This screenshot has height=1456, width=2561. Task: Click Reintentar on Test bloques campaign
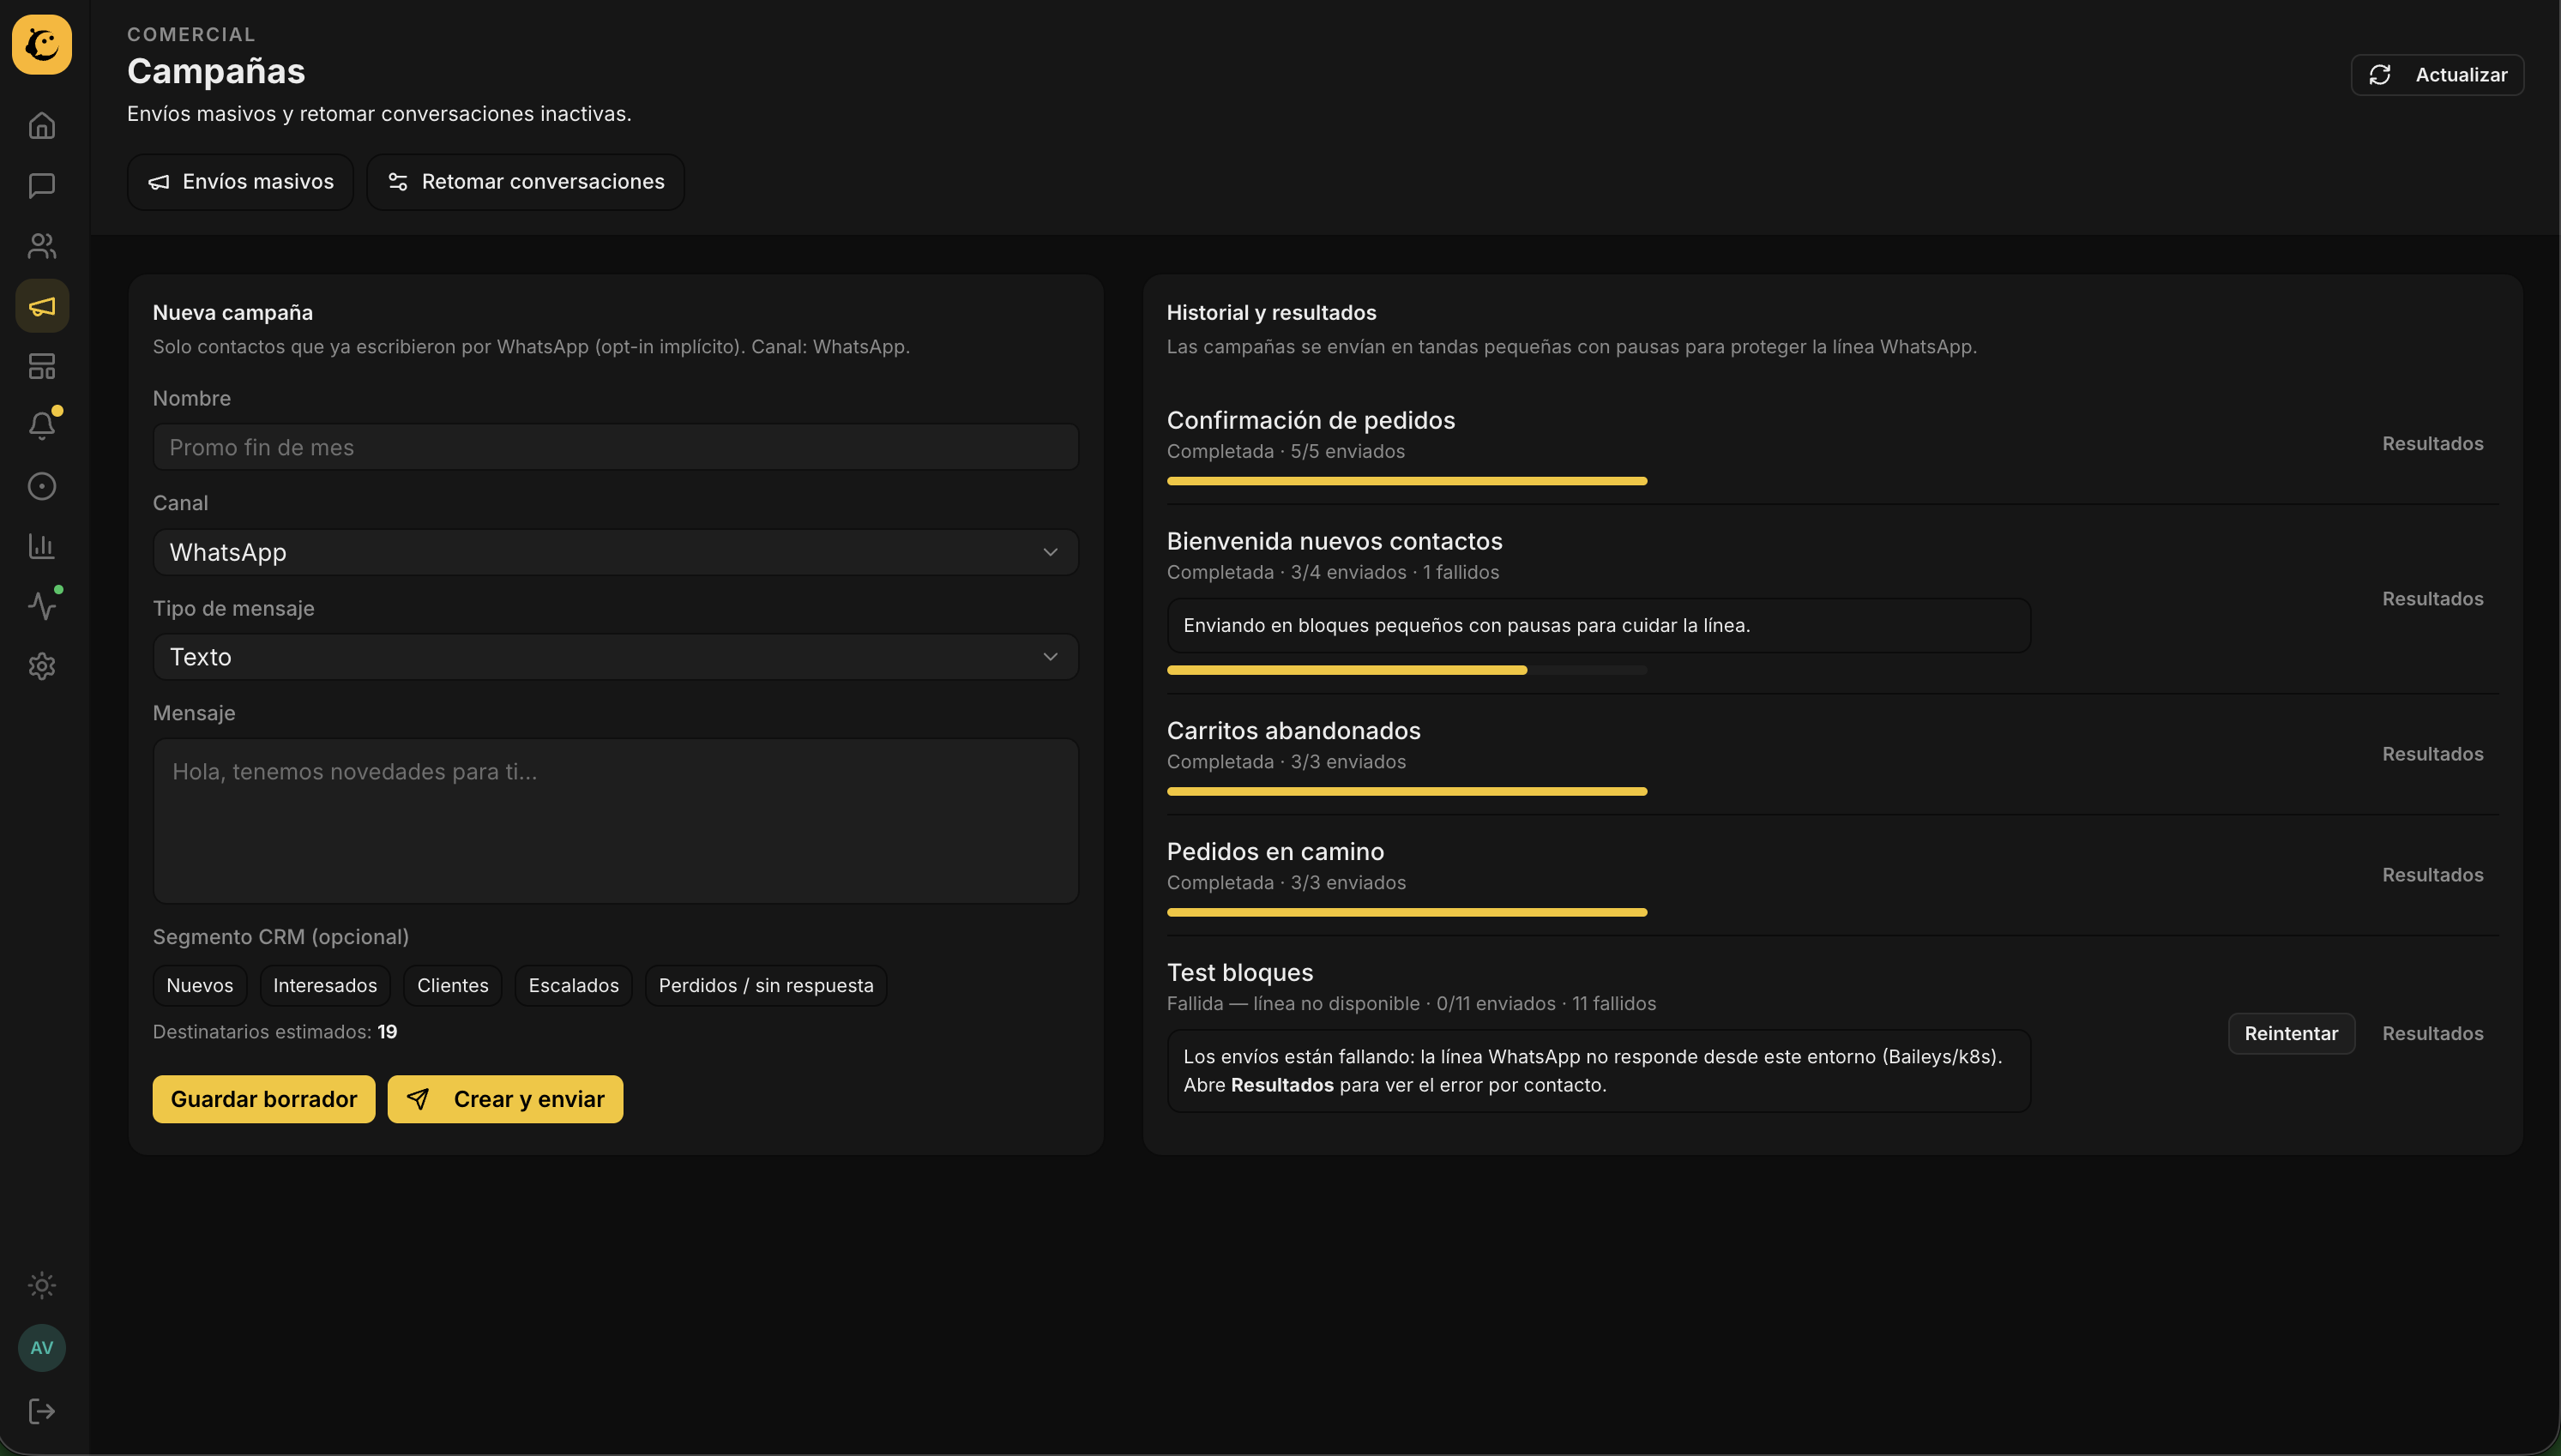click(x=2291, y=1034)
